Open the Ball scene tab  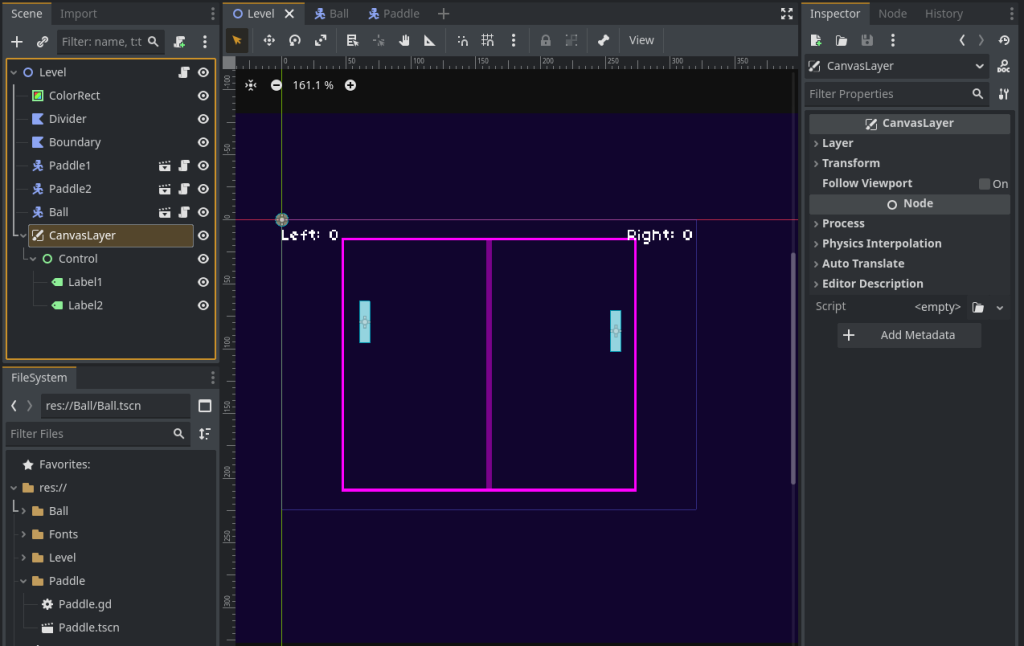tap(331, 14)
